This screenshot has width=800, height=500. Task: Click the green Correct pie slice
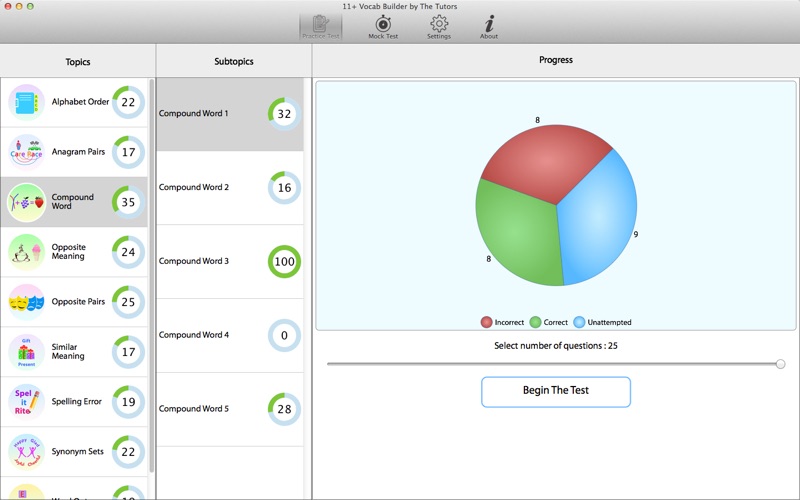pos(515,234)
